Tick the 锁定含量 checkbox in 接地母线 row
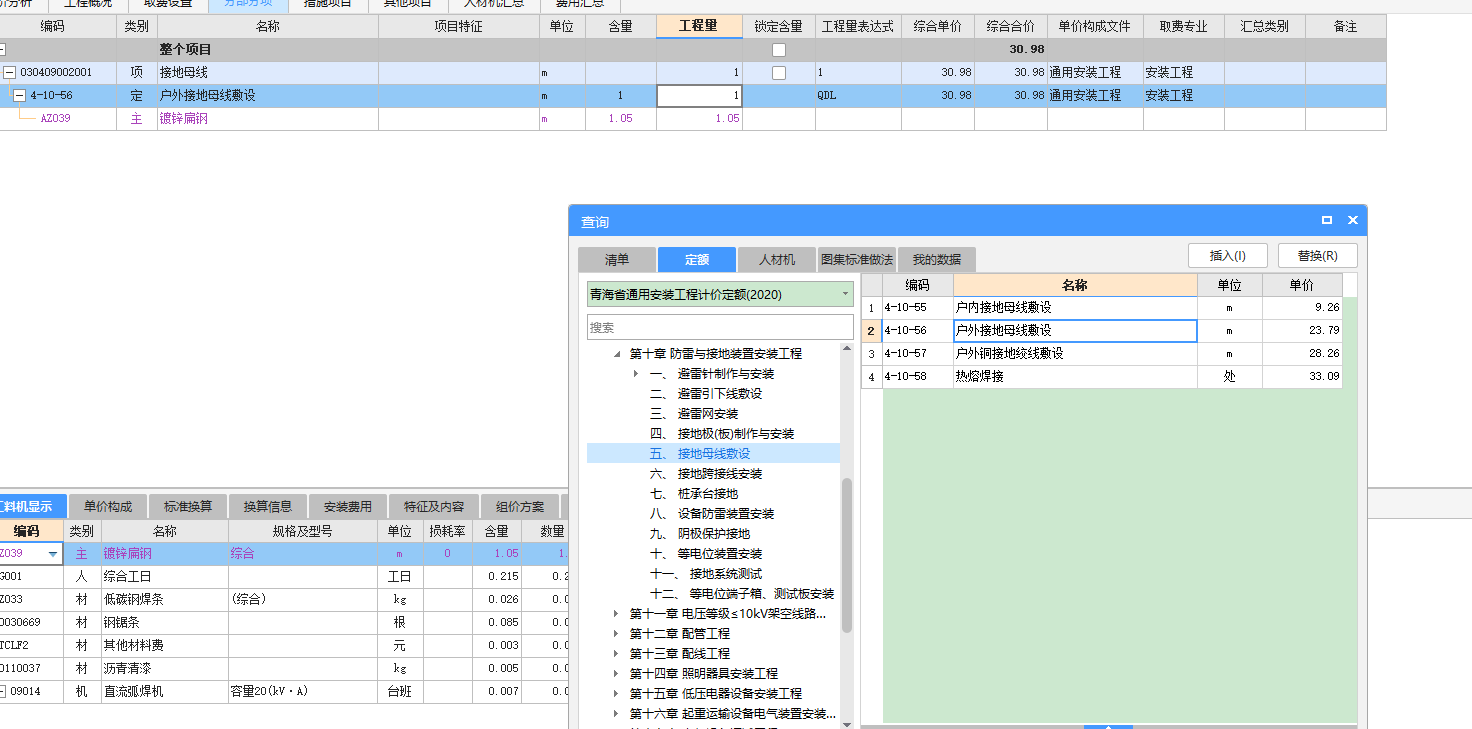Screen dimensions: 1472x729 779,72
